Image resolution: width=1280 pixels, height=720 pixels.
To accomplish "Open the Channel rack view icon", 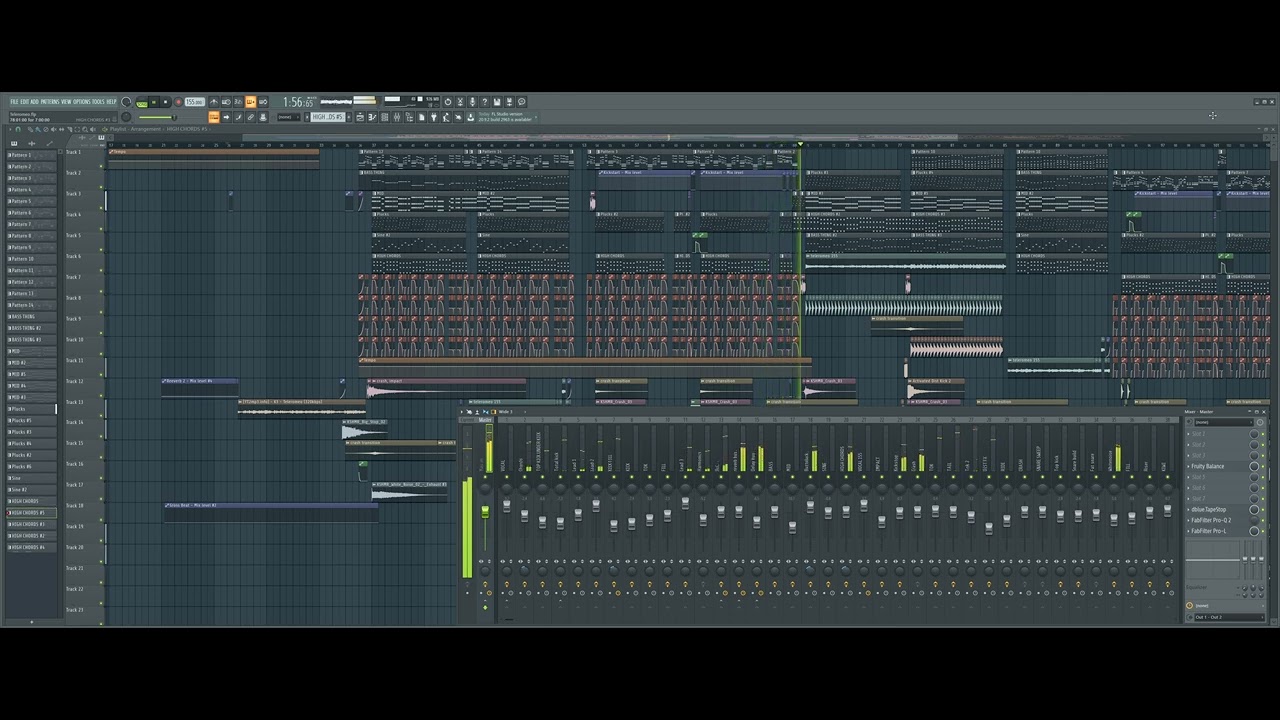I will pyautogui.click(x=384, y=117).
